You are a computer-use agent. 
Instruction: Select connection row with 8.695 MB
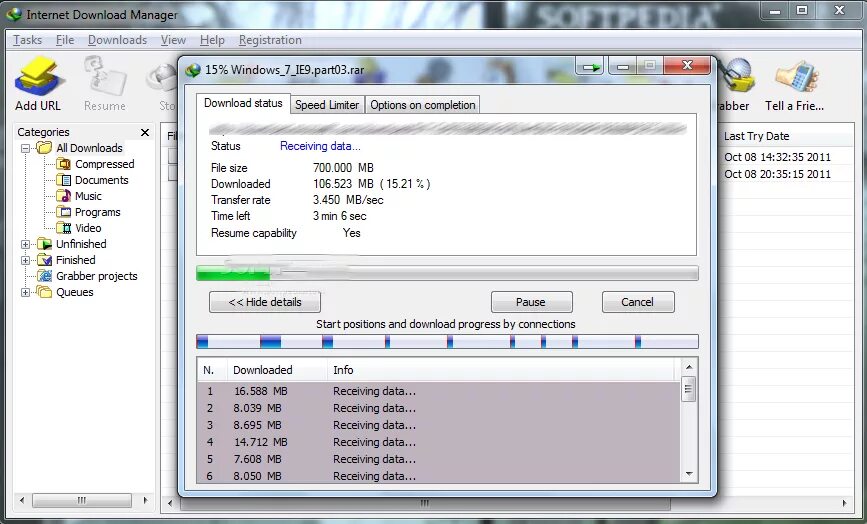coord(438,425)
